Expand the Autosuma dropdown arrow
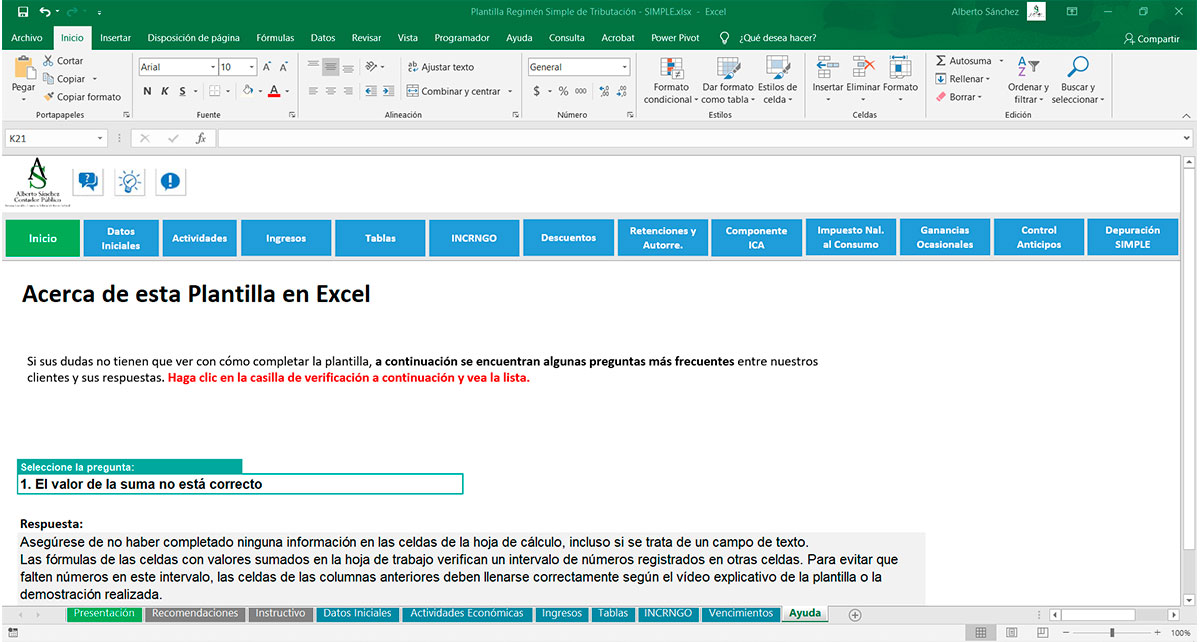Screen dimensions: 1200x642 coord(1000,61)
